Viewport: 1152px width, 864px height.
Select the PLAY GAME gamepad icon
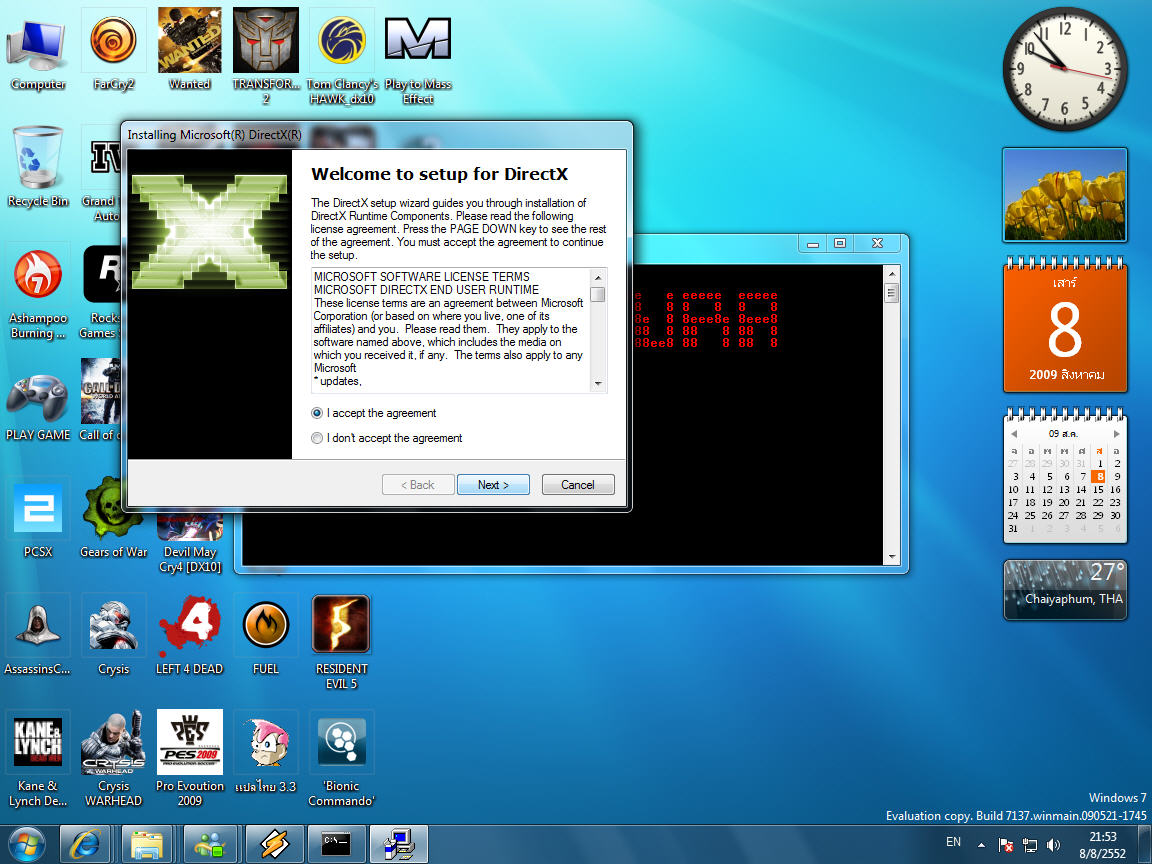pos(37,407)
